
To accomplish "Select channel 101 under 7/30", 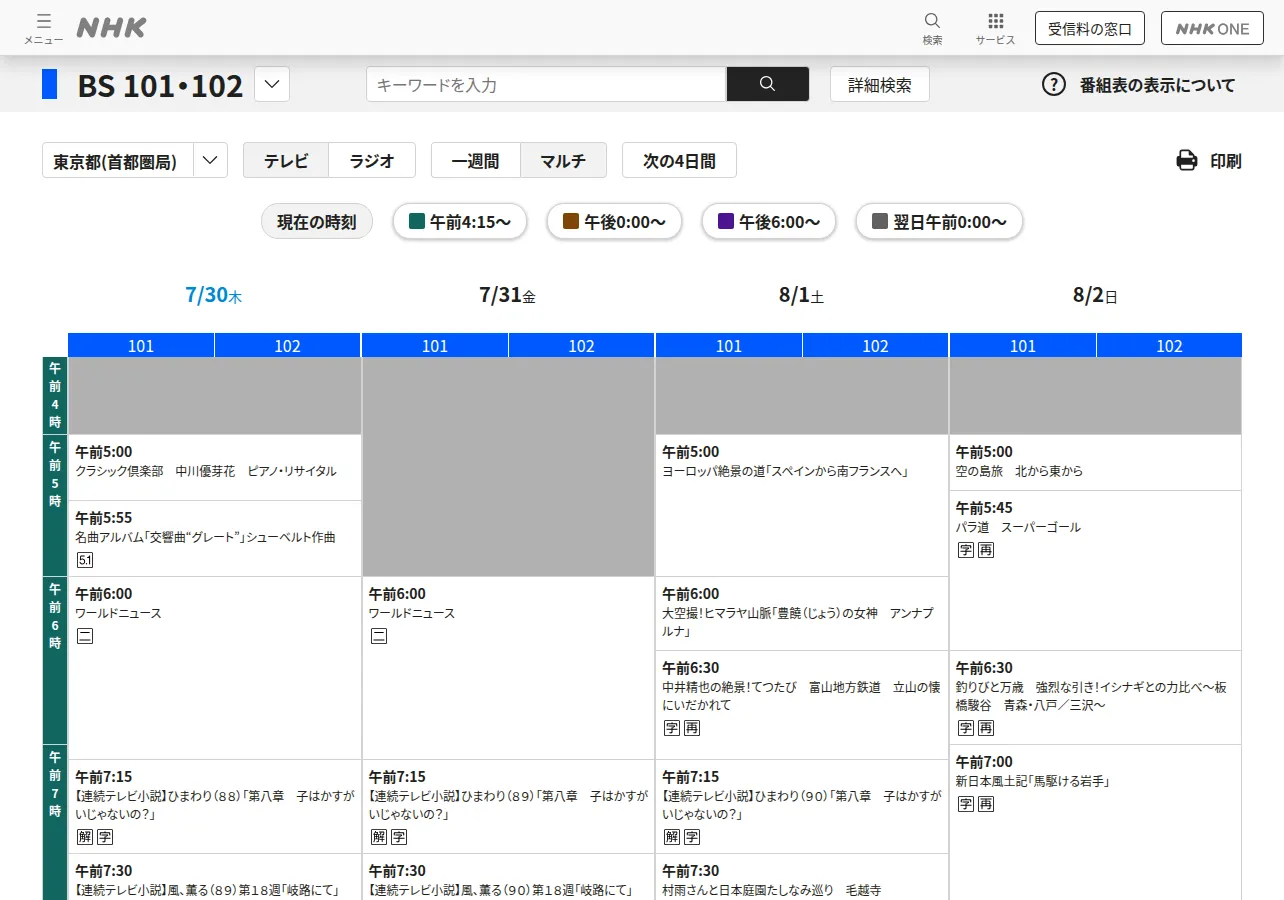I will coord(141,345).
